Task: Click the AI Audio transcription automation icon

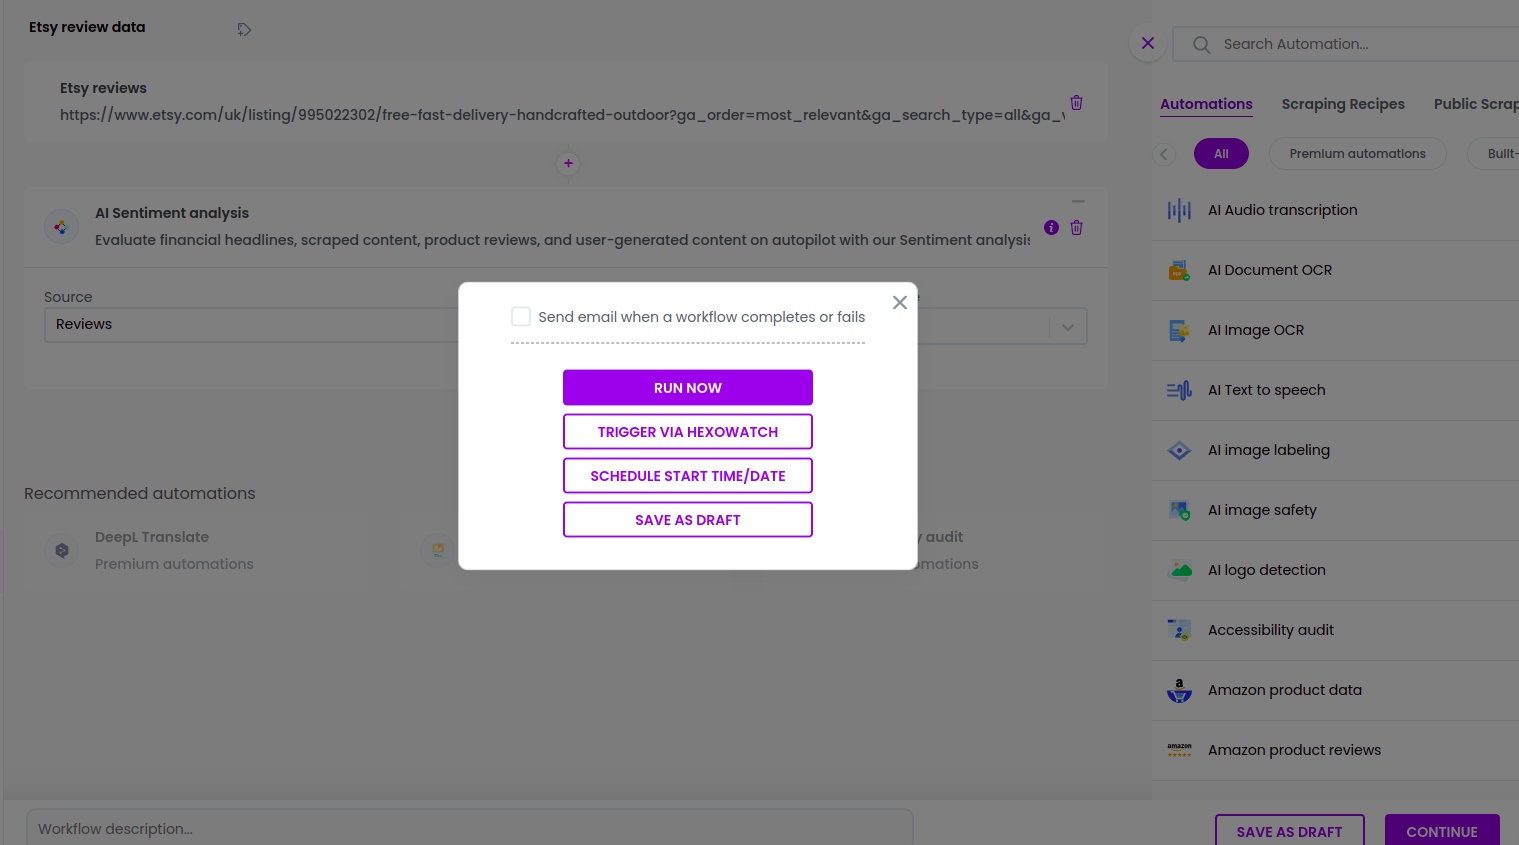Action: 1179,210
